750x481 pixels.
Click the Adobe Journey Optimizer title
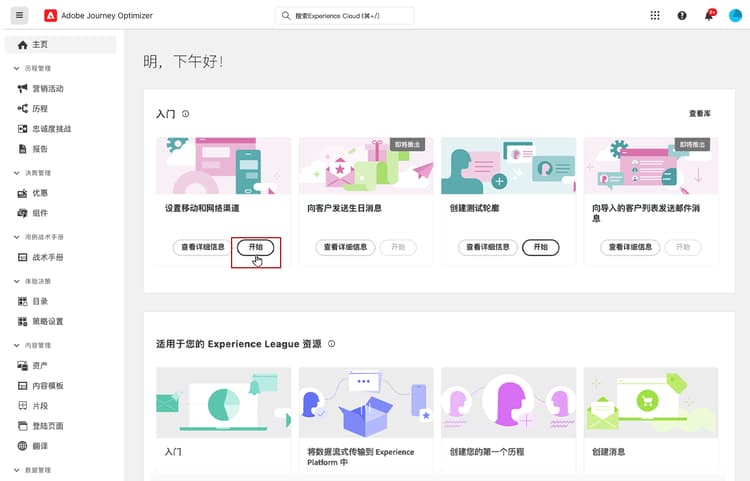pos(107,16)
